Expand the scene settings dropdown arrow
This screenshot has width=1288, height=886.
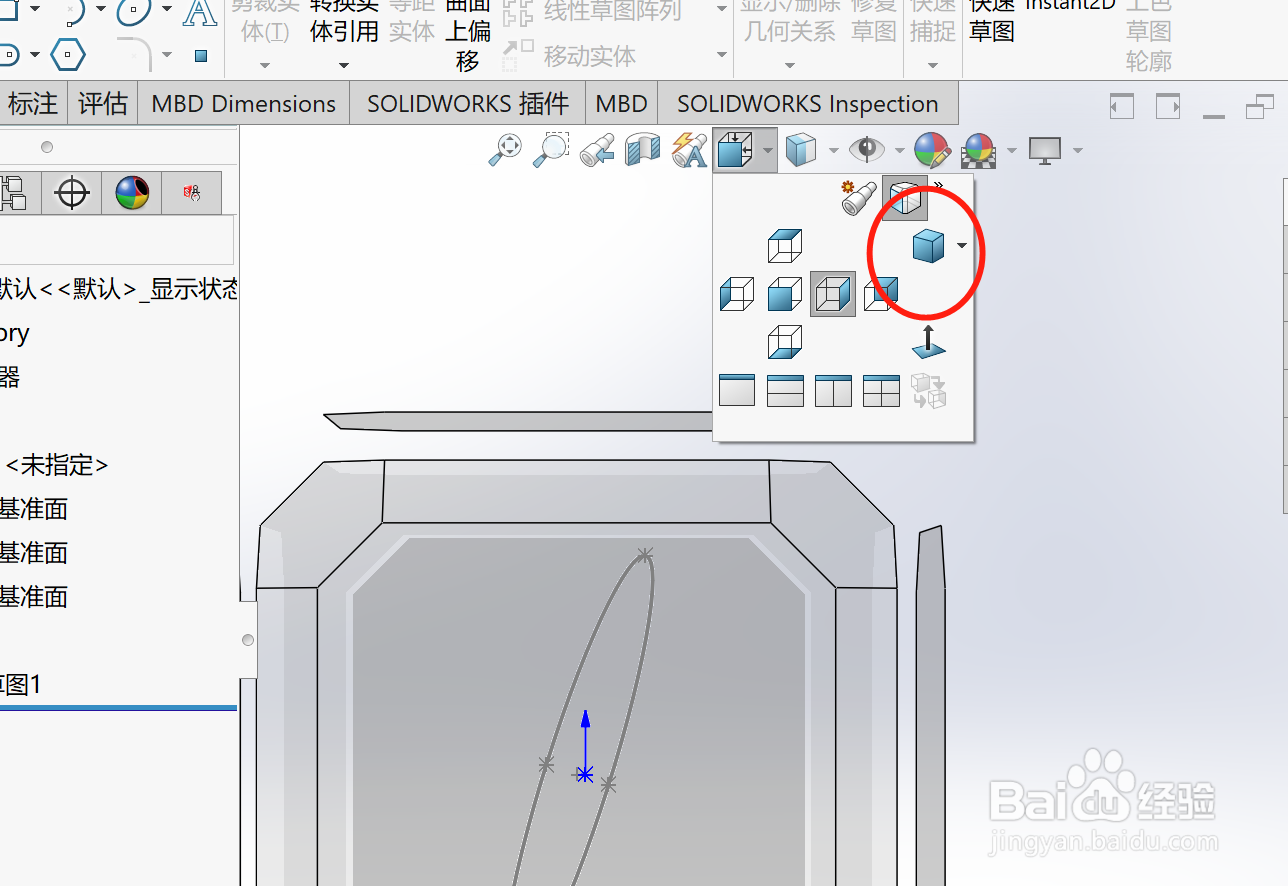click(x=1012, y=148)
